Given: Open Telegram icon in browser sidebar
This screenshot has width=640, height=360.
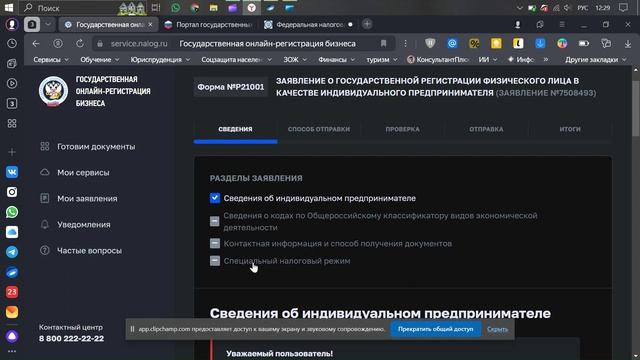Looking at the screenshot, I should coord(12,252).
